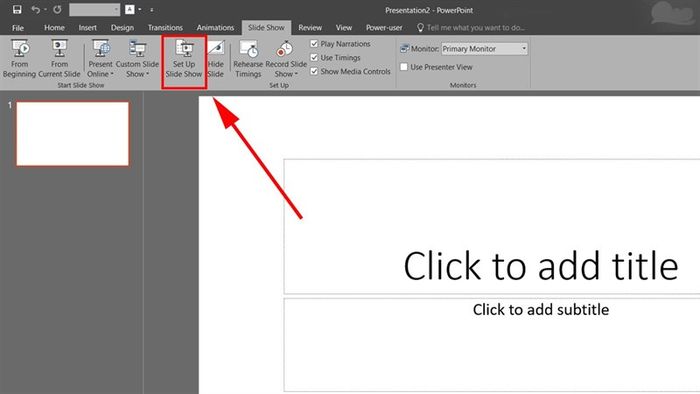Enable Use Presenter View checkbox
700x394 pixels.
click(404, 67)
